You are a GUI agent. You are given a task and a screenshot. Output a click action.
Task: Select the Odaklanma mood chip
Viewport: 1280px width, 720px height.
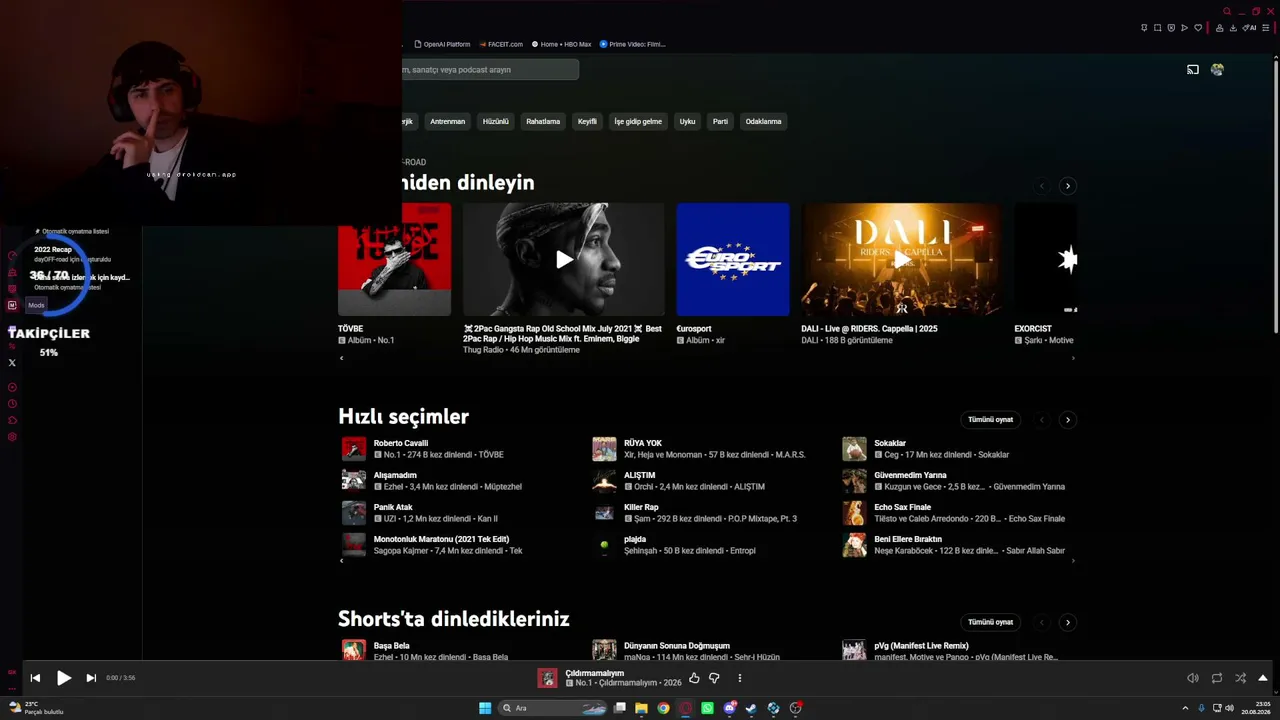pos(763,122)
